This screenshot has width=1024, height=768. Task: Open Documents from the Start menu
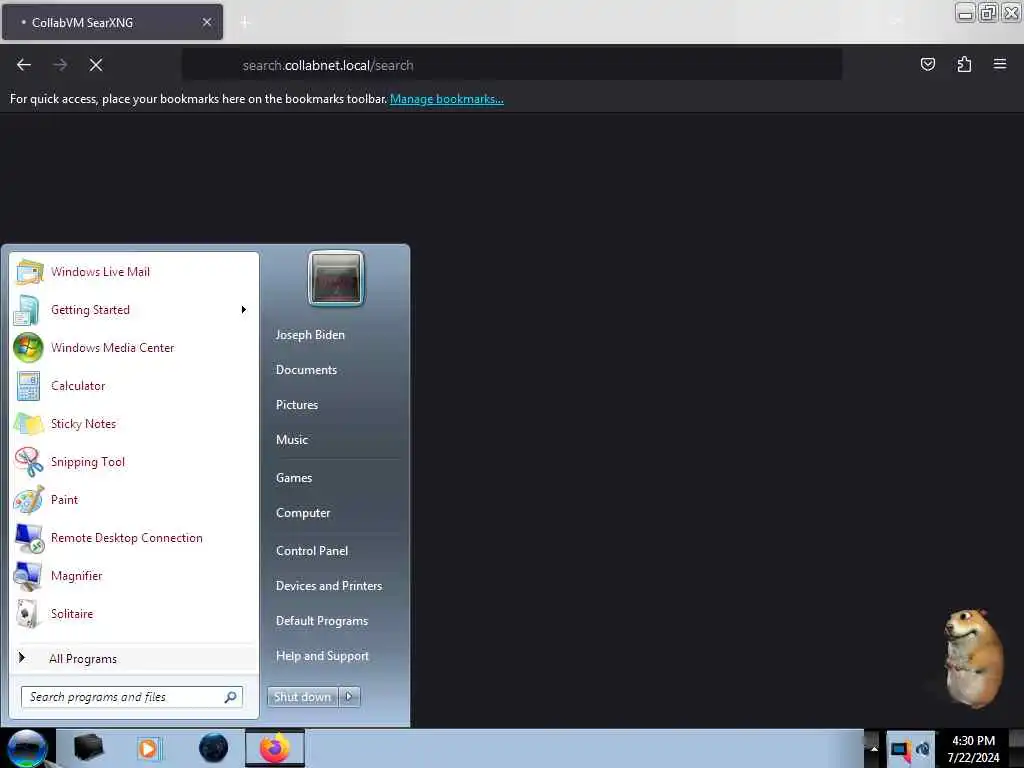[306, 370]
